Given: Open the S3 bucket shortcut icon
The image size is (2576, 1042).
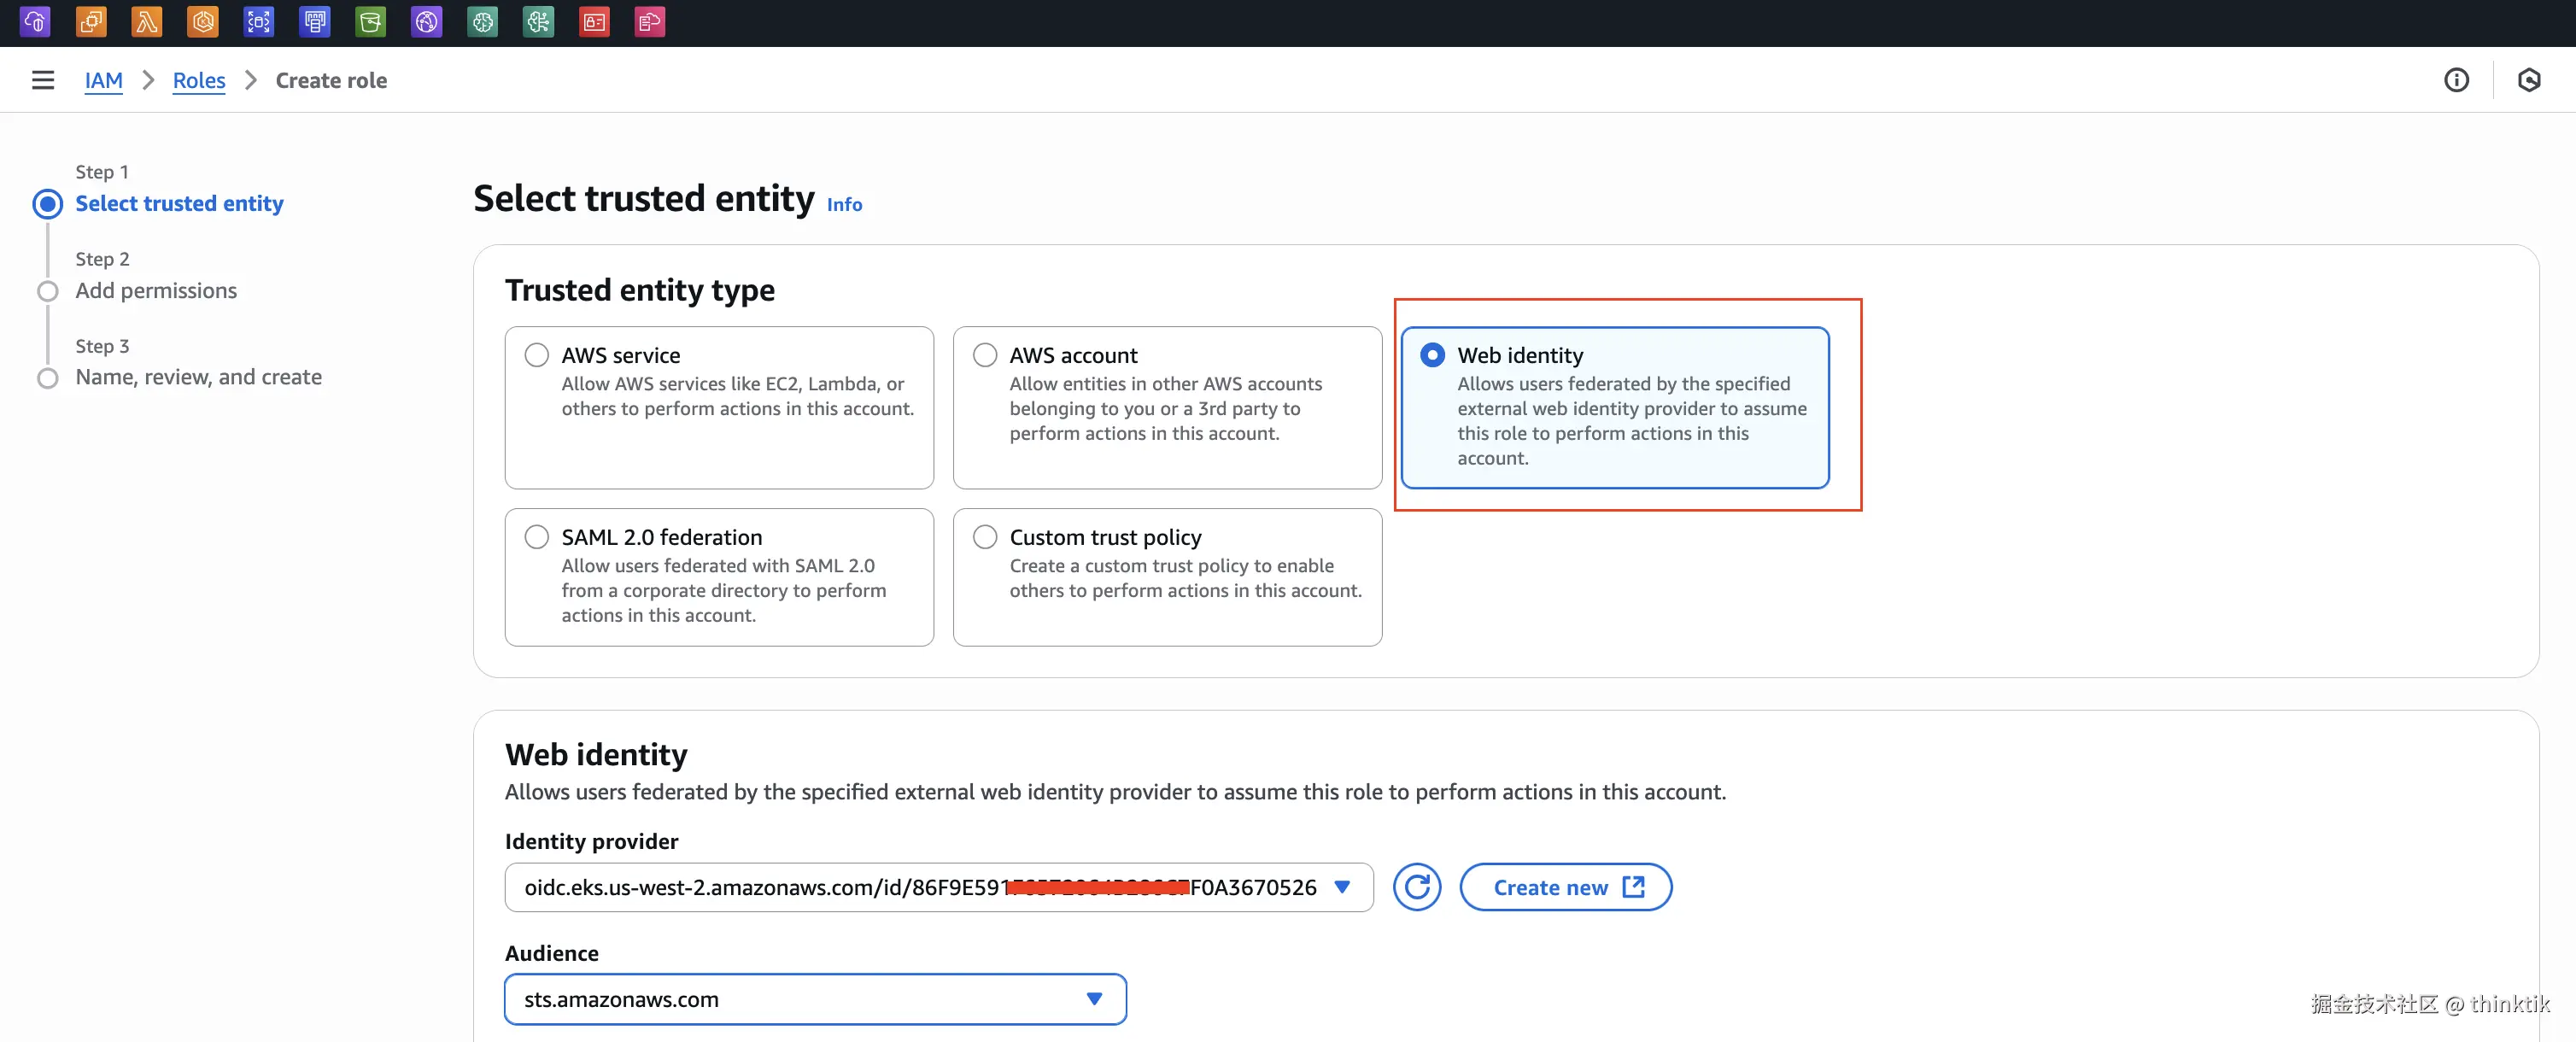Looking at the screenshot, I should pyautogui.click(x=371, y=21).
